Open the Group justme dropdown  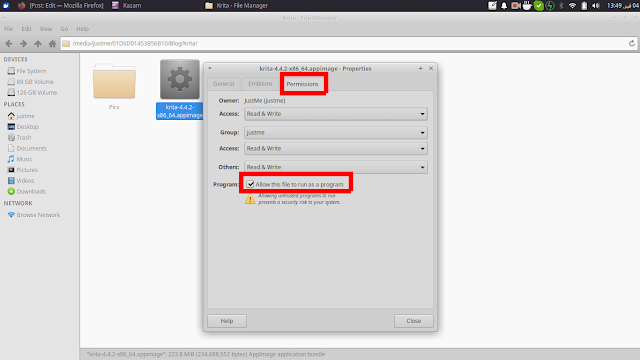(336, 133)
